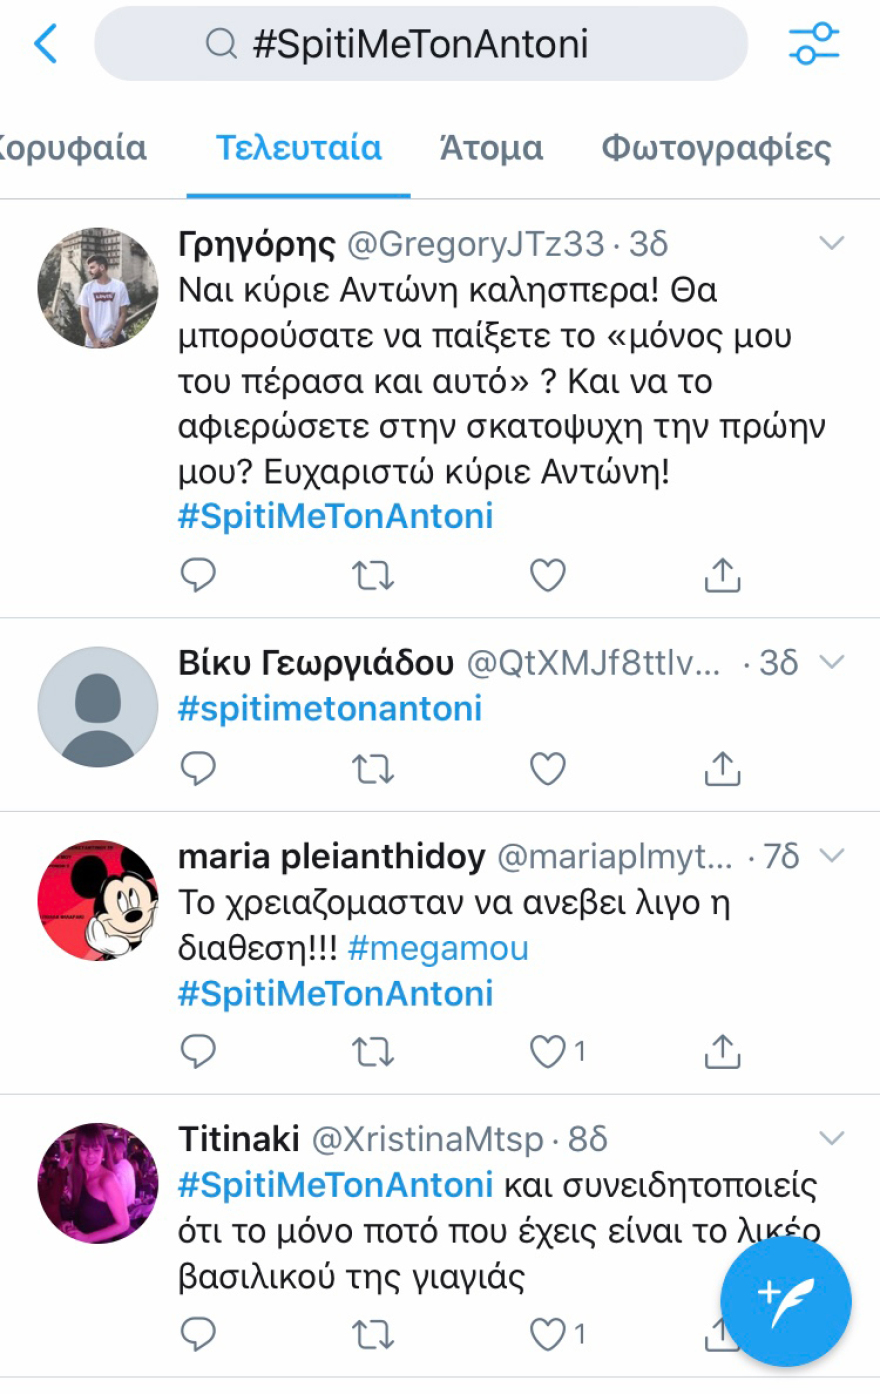The image size is (880, 1394).
Task: Share Βίκυ Γεωργιάδου's tweet
Action: [x=722, y=768]
